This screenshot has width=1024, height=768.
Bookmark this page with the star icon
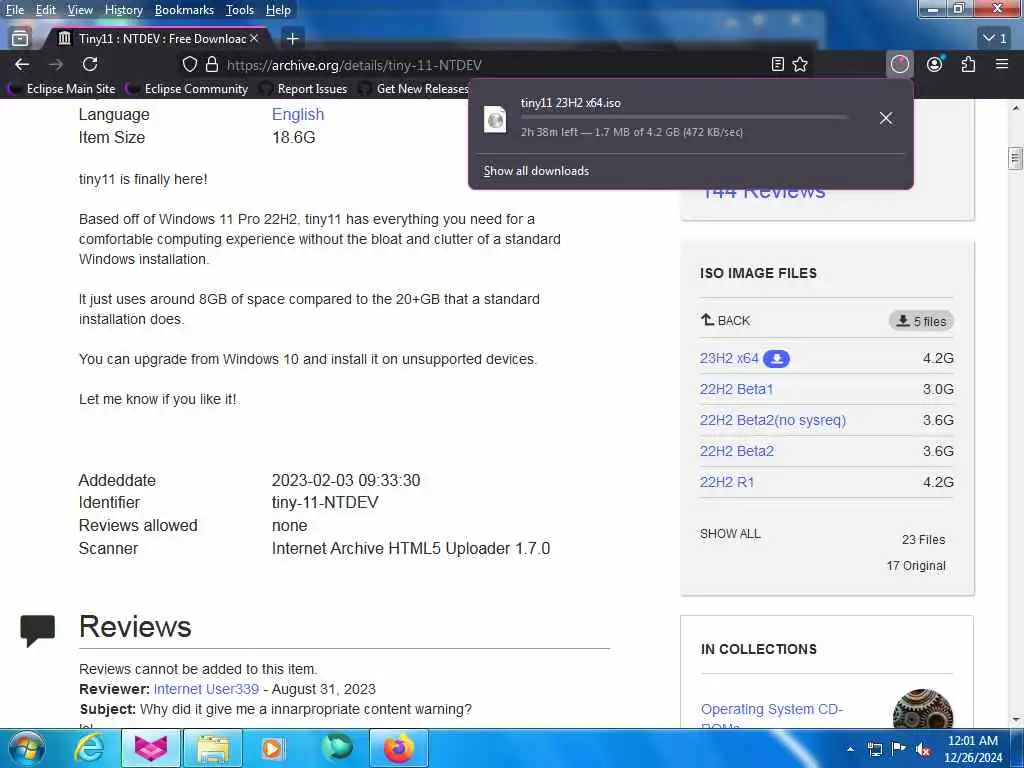(800, 65)
